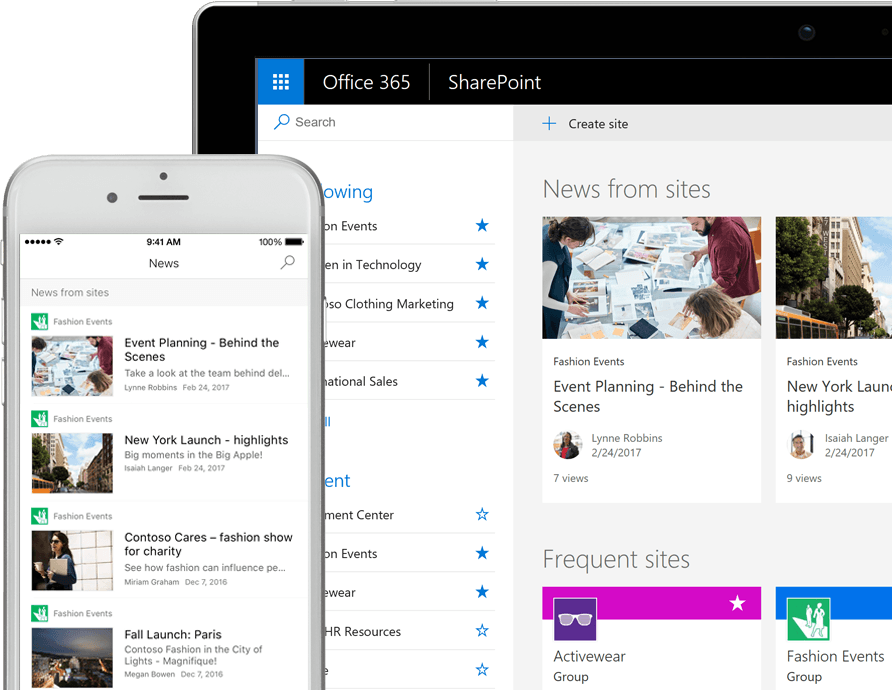Screen dimensions: 892x690
Task: Open the Activewear glasses site icon
Action: click(575, 619)
